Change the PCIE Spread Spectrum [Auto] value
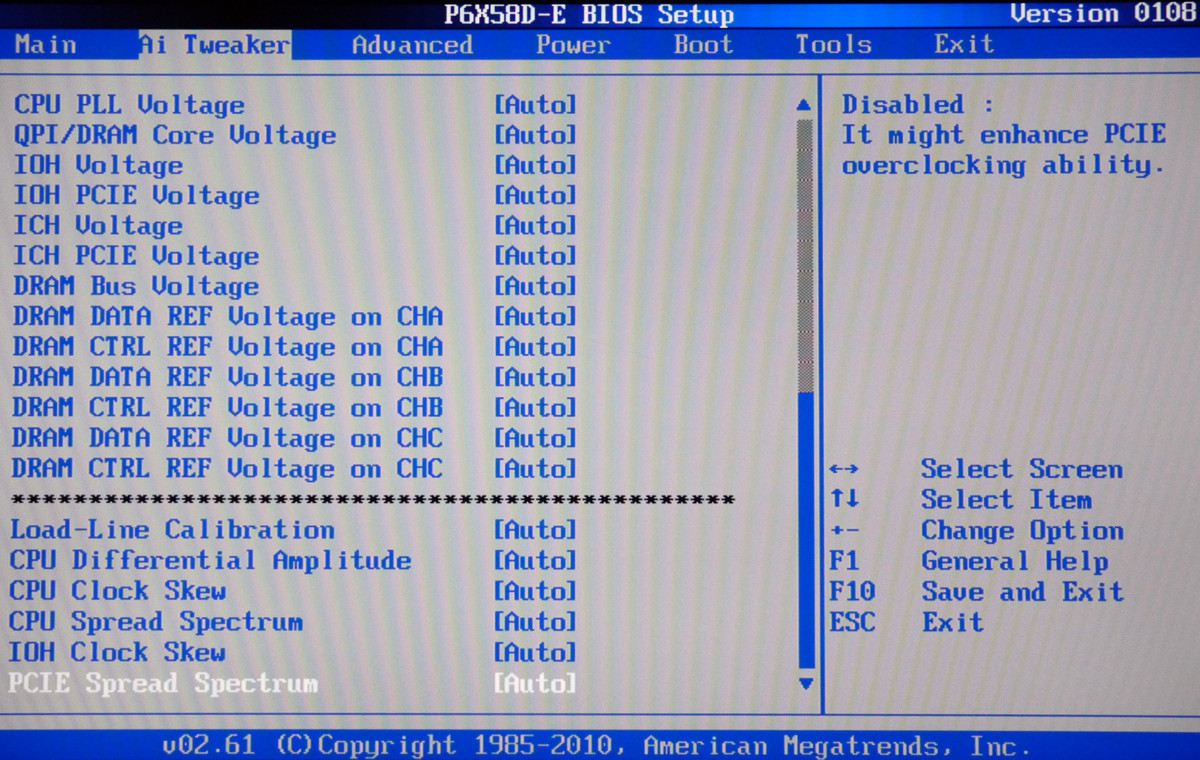Image resolution: width=1200 pixels, height=760 pixels. (x=536, y=683)
